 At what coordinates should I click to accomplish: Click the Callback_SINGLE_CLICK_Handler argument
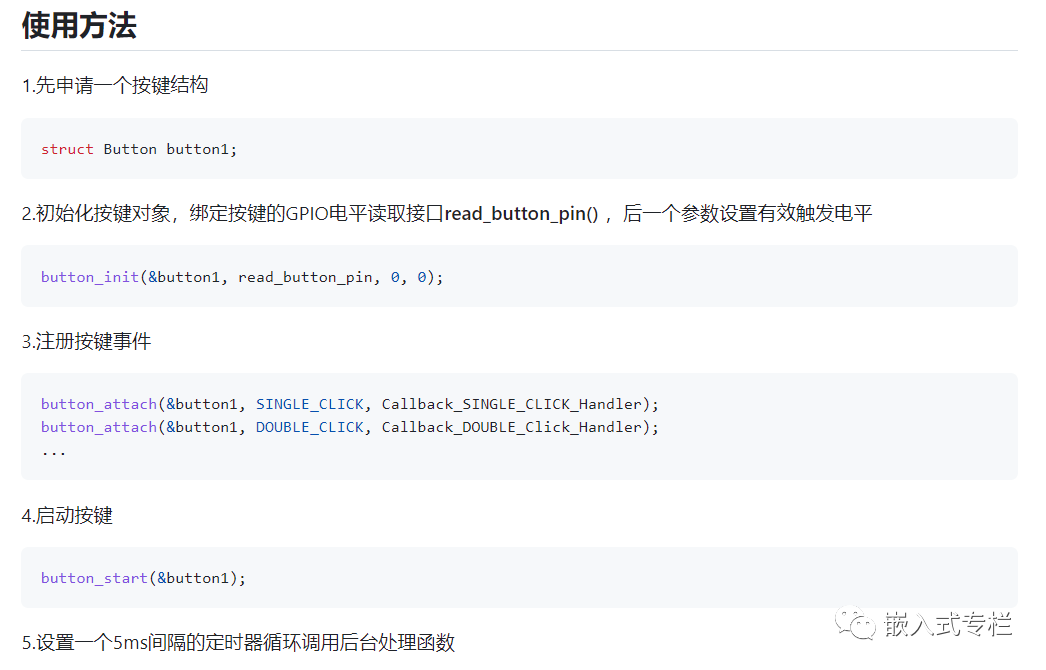511,404
